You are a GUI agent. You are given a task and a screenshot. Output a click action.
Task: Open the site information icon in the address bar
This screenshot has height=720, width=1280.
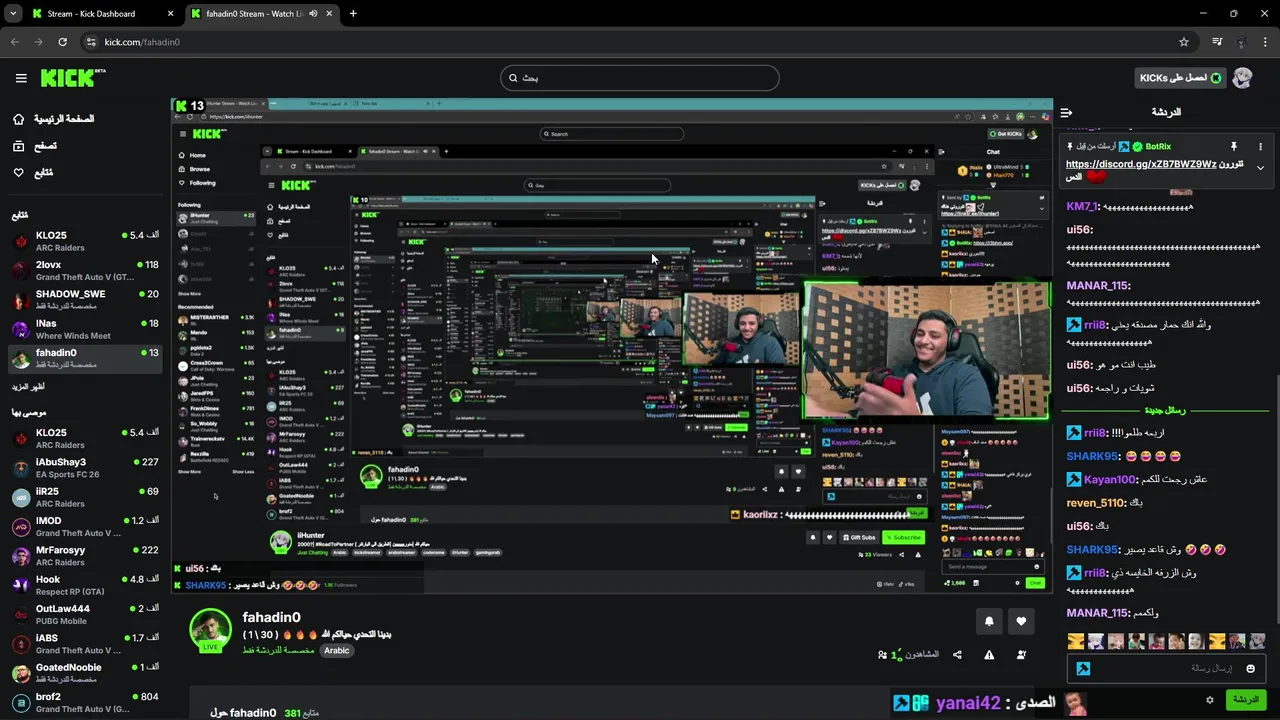click(91, 42)
